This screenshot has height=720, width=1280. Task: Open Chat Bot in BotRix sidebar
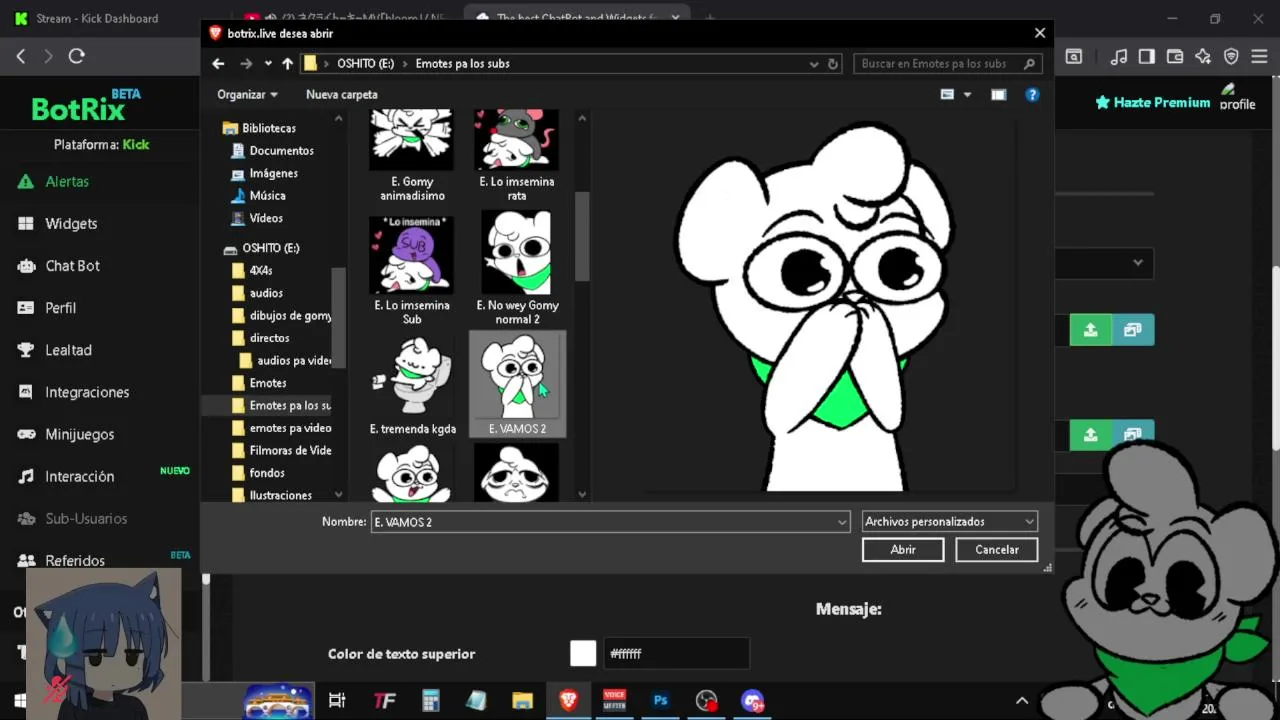pos(72,265)
